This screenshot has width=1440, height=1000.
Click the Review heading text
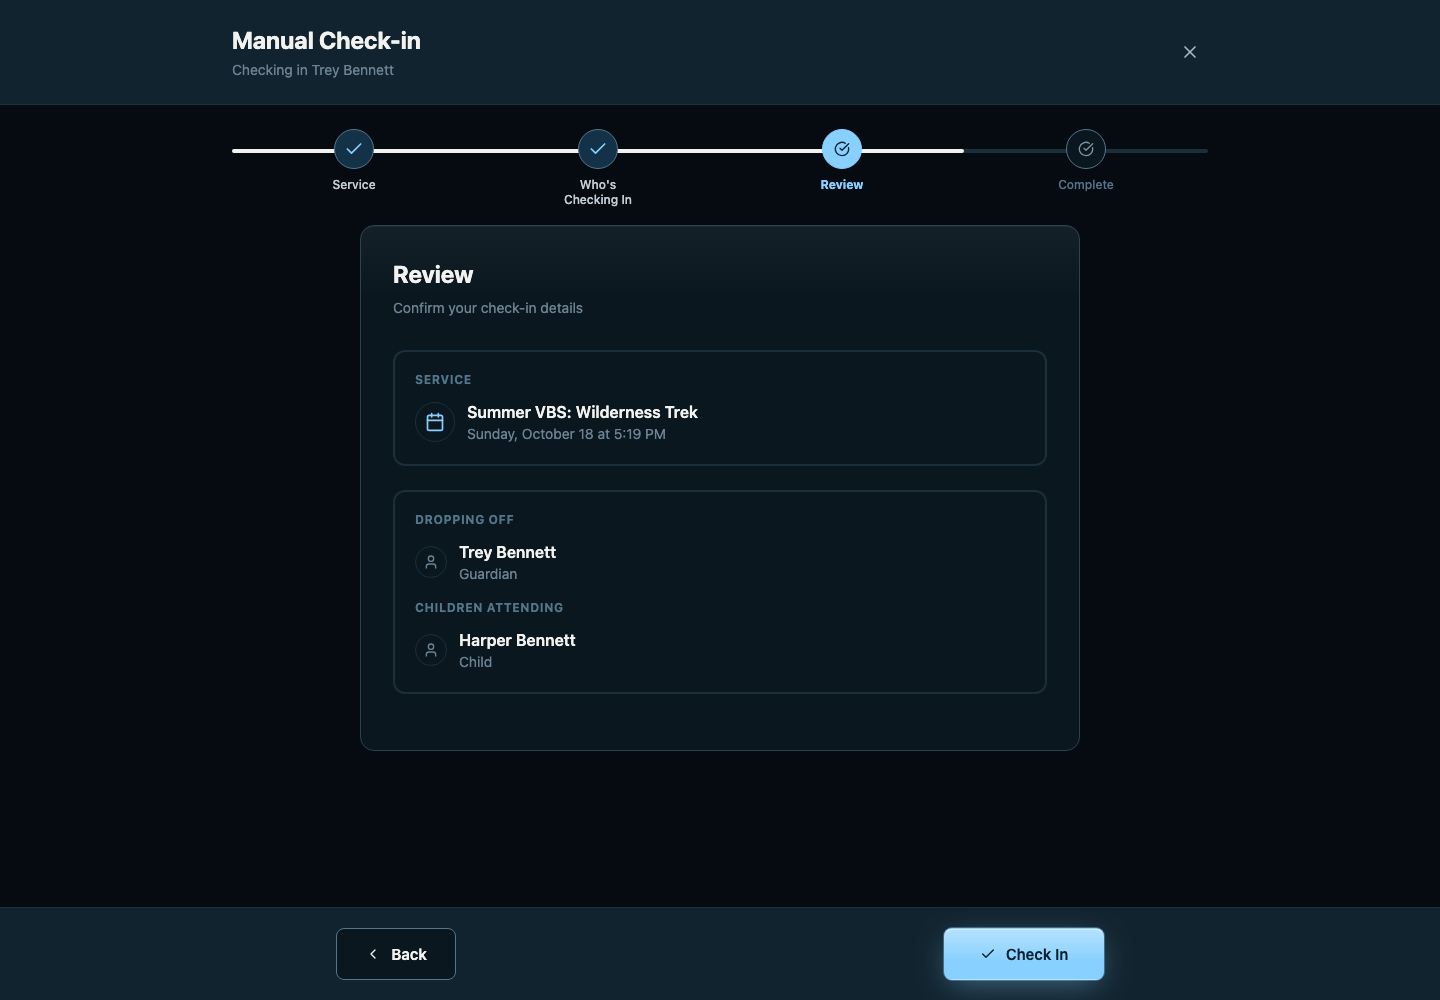[433, 275]
